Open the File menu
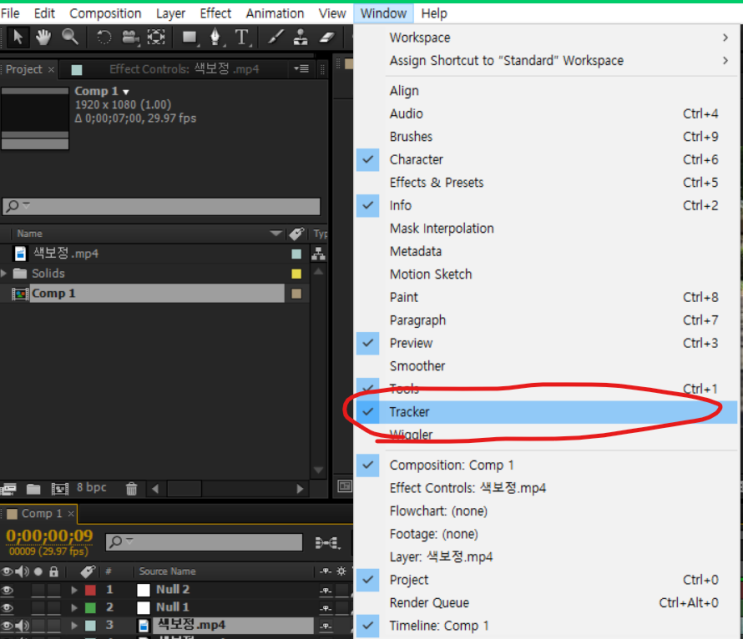Screen dimensions: 743x639 [x=10, y=13]
